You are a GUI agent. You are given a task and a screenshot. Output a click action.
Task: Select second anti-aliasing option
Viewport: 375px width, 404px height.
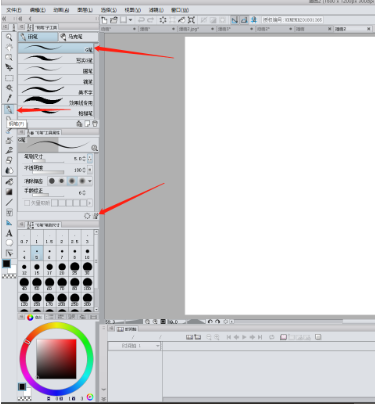click(x=62, y=181)
